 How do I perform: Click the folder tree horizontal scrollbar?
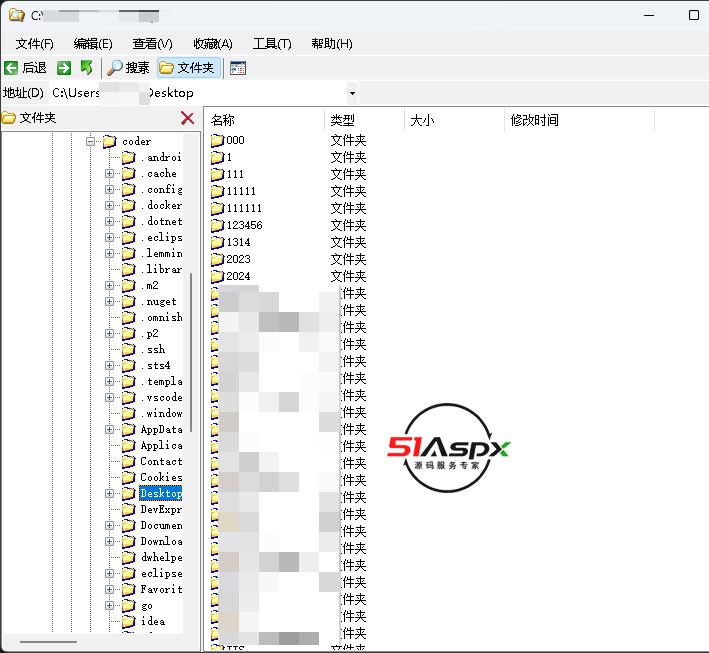[48, 641]
